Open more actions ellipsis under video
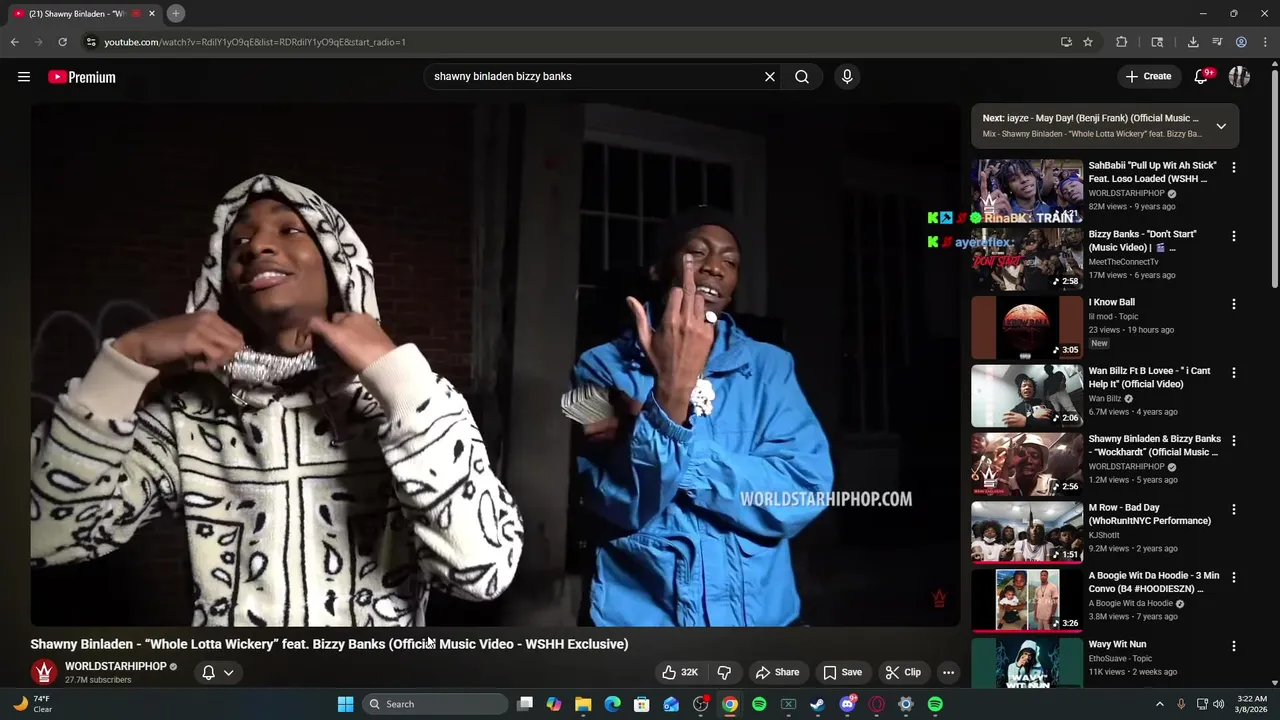Viewport: 1280px width, 720px height. click(948, 672)
